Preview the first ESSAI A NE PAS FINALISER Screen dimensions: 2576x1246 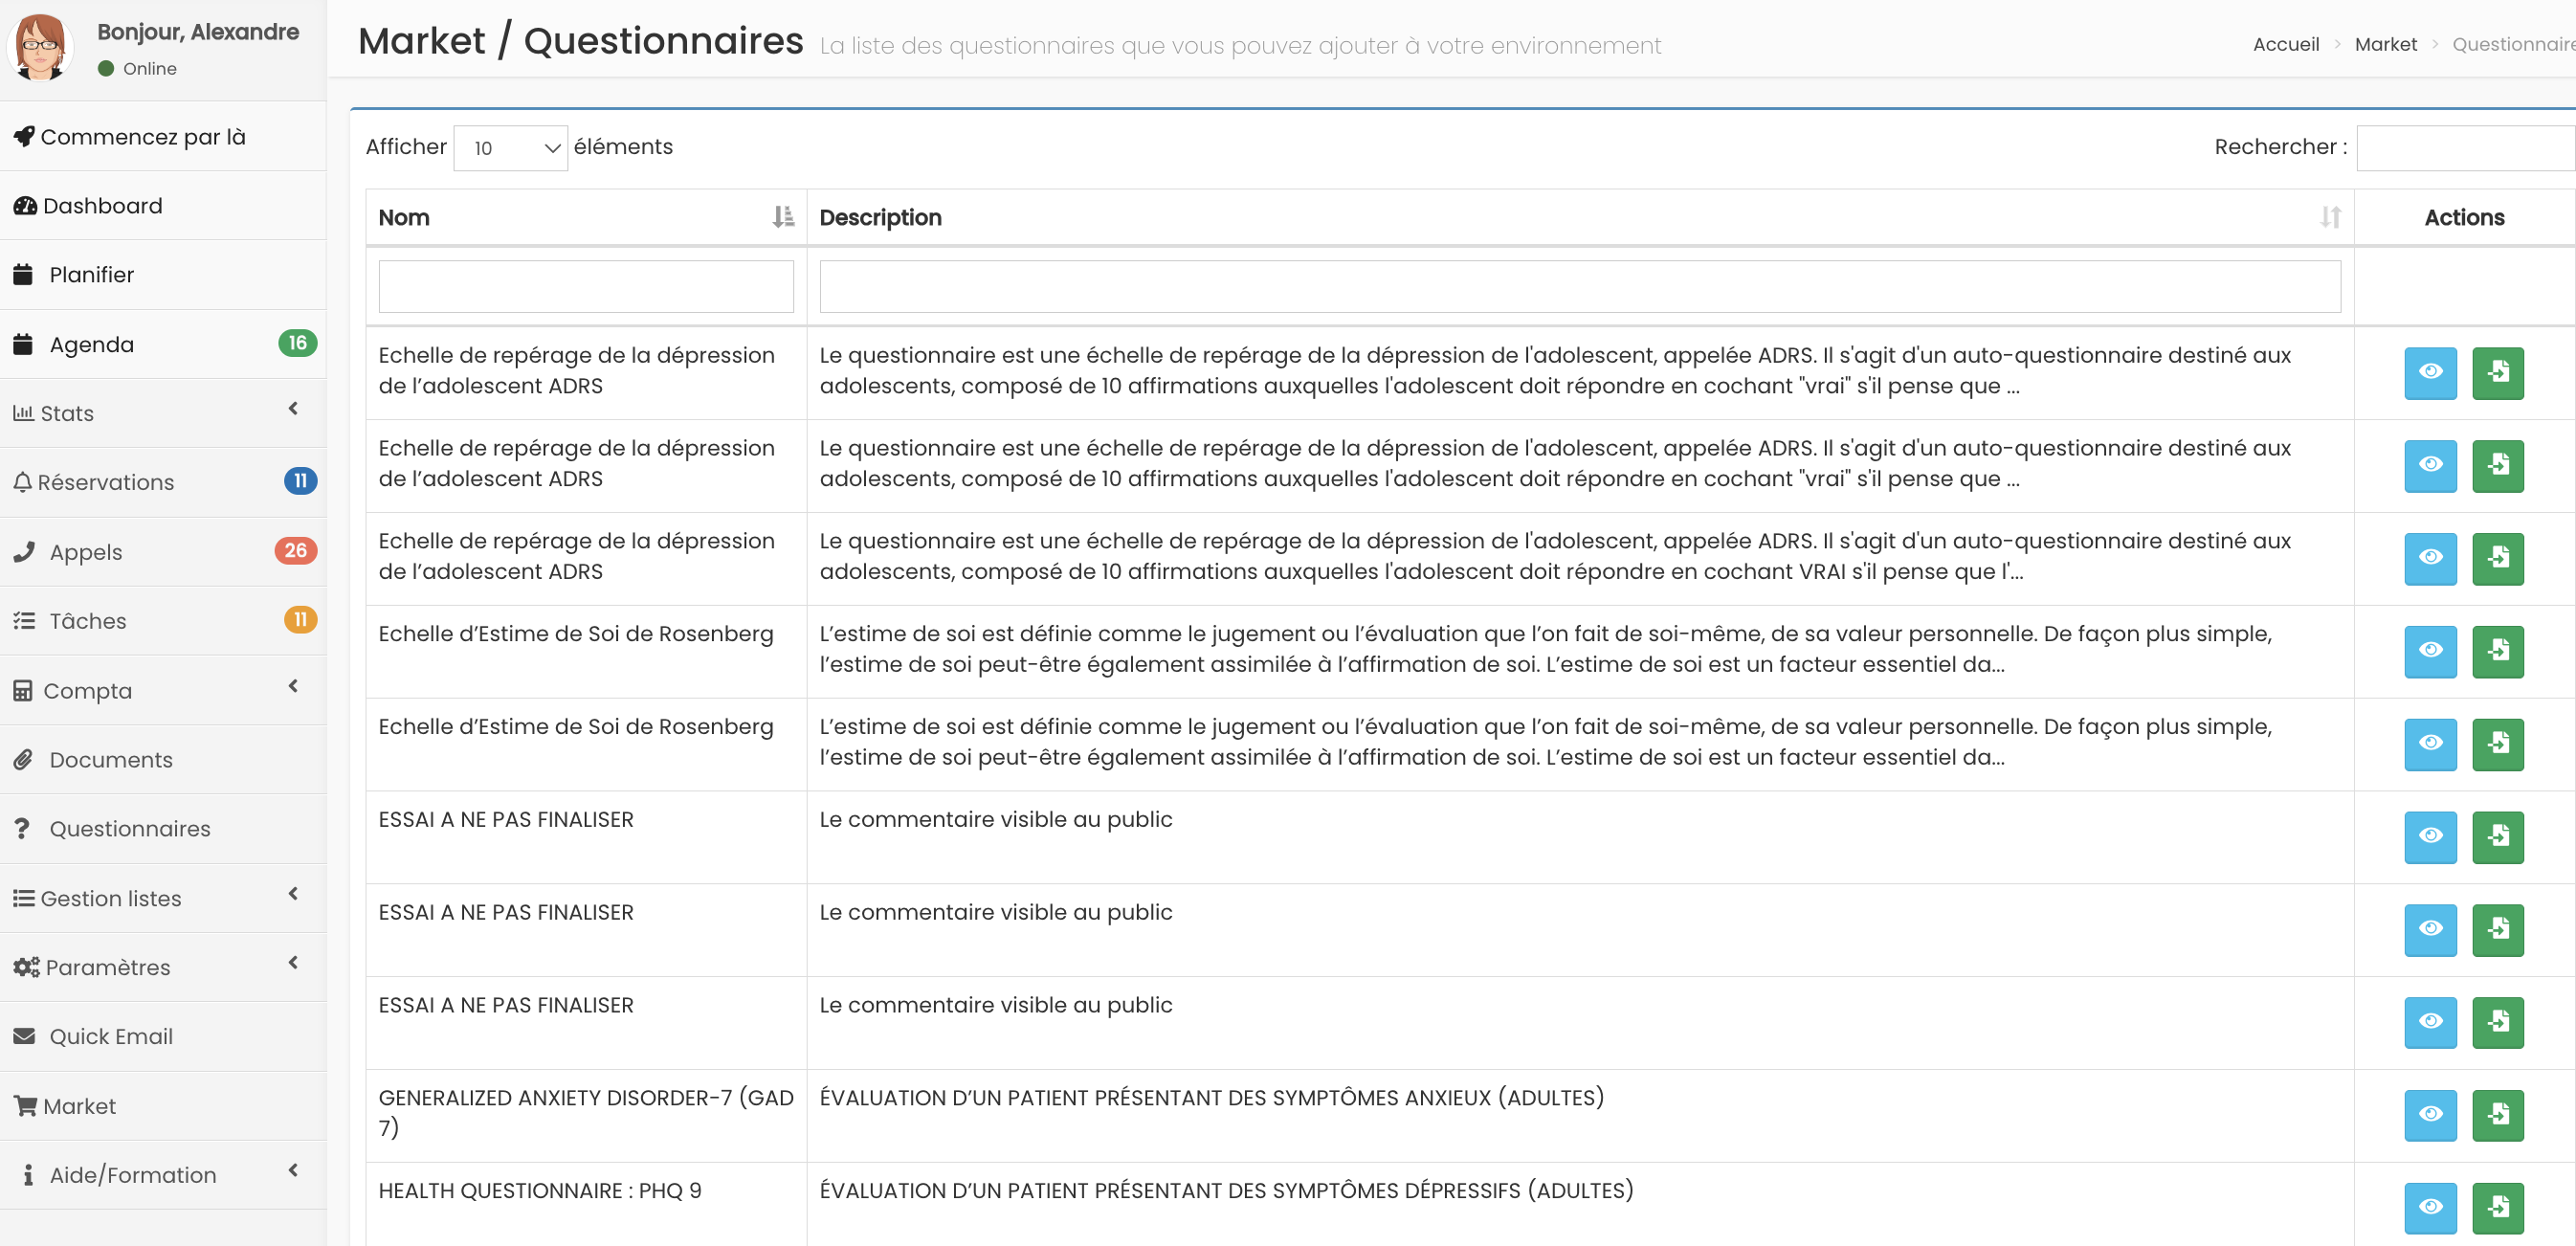(x=2430, y=837)
